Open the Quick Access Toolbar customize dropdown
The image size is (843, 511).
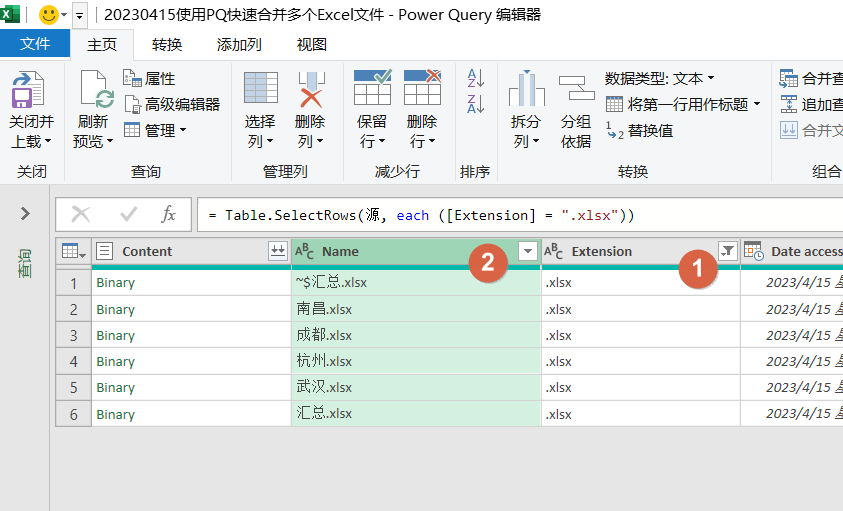click(x=80, y=16)
